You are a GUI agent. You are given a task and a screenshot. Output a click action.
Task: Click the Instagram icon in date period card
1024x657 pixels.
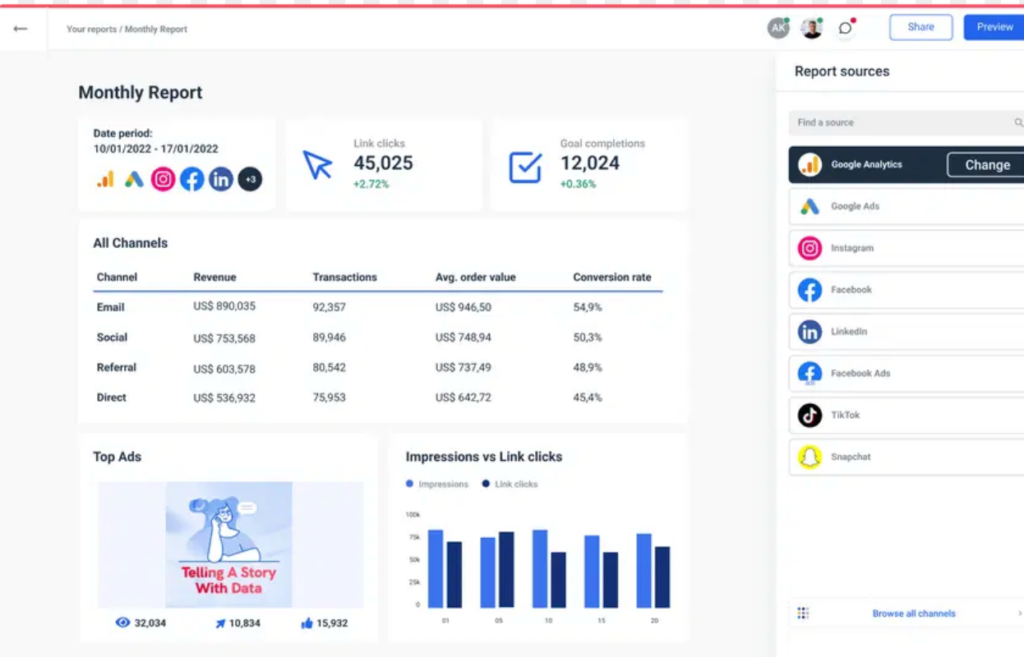pyautogui.click(x=163, y=179)
